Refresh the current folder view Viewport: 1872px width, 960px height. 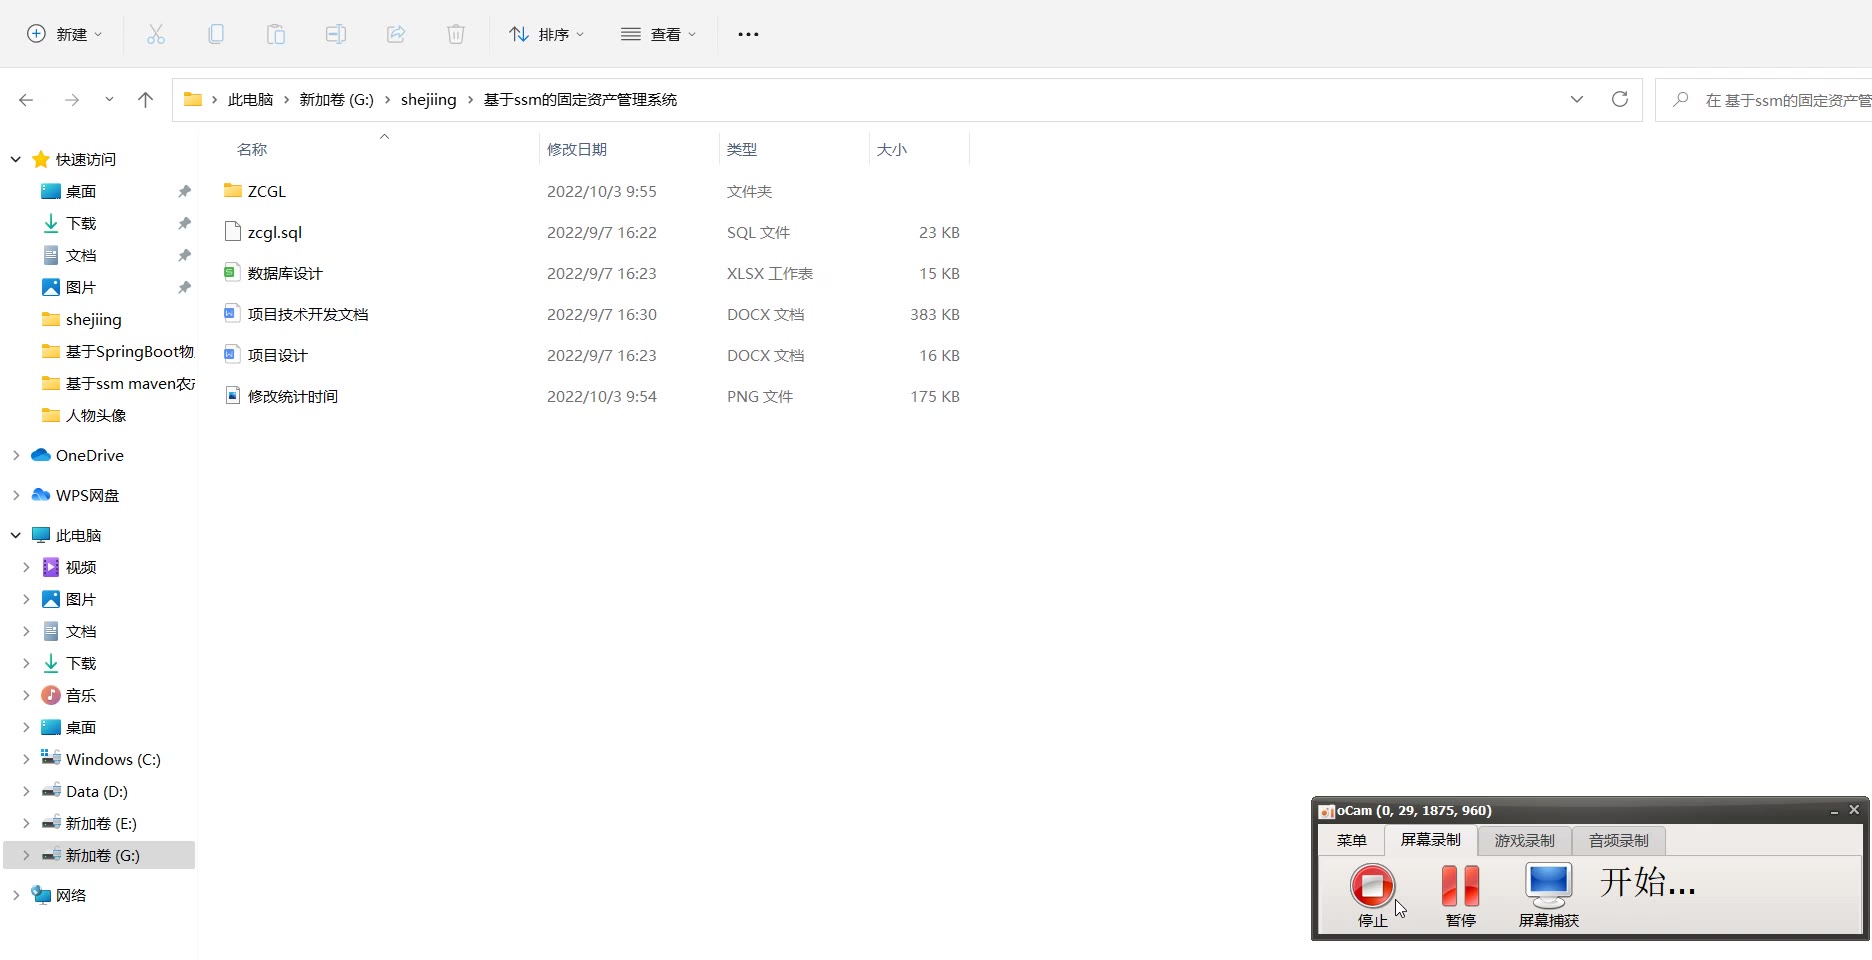pos(1620,99)
